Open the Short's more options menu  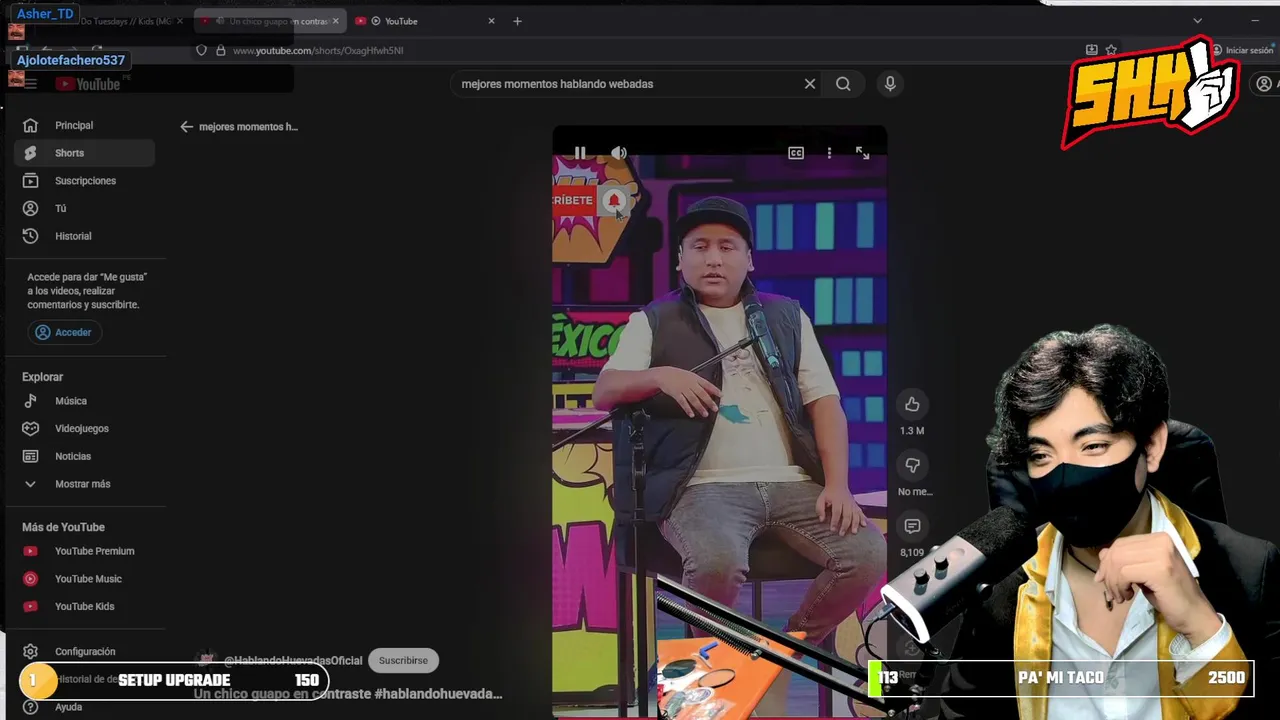pos(829,153)
